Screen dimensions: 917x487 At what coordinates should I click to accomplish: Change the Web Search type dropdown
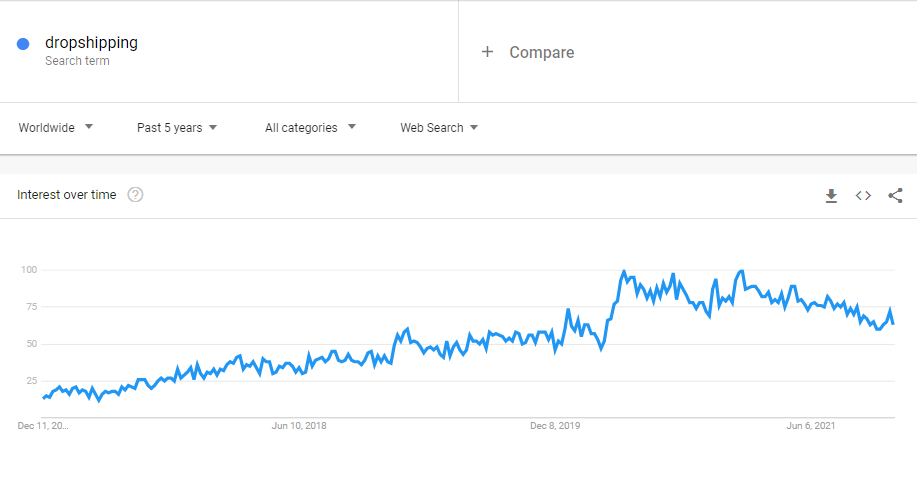[x=439, y=128]
